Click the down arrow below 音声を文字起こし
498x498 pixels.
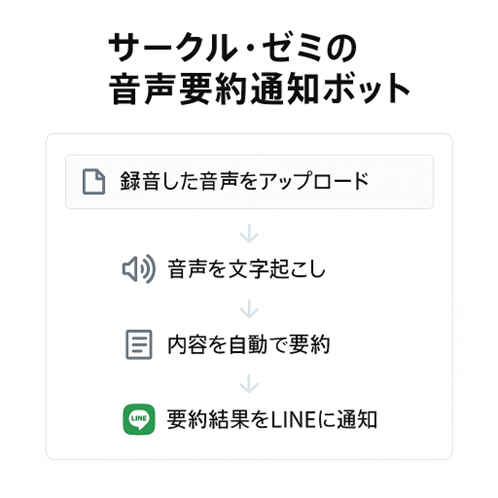tap(249, 308)
